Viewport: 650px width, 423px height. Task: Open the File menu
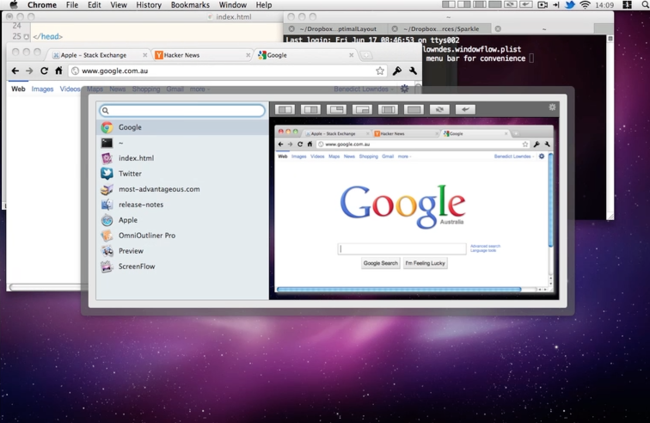click(72, 5)
